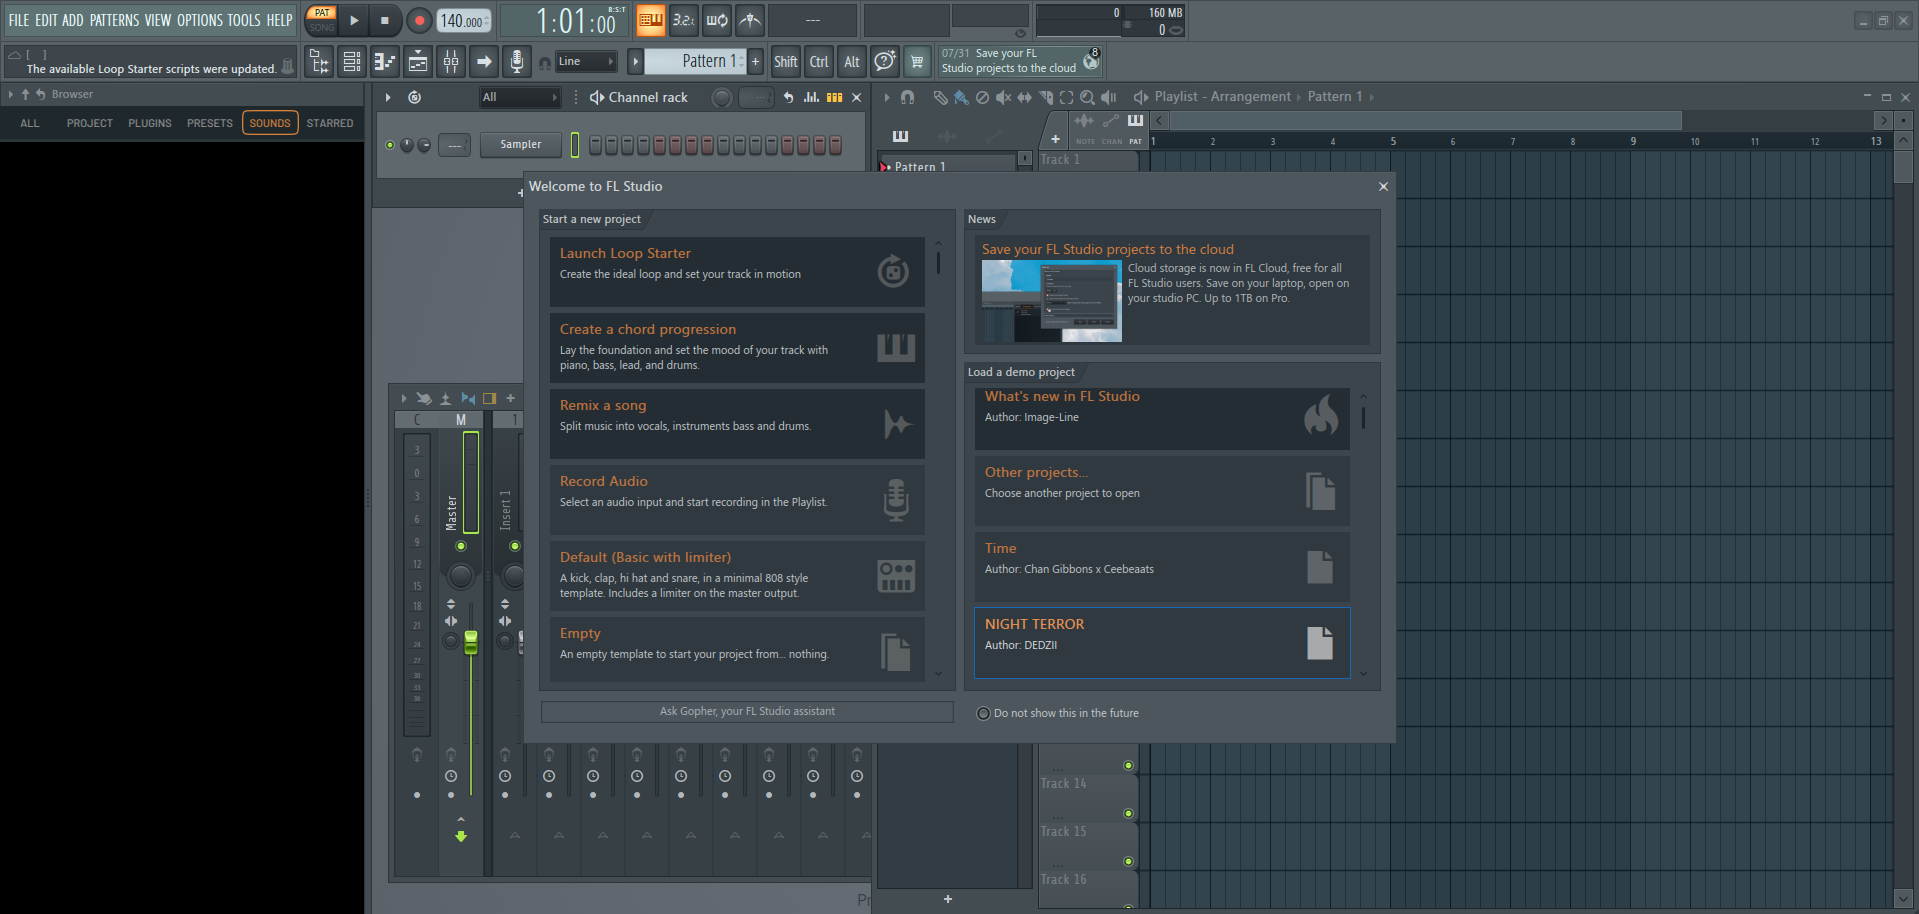Open the Pattern 1 selector dropdown

coord(695,62)
